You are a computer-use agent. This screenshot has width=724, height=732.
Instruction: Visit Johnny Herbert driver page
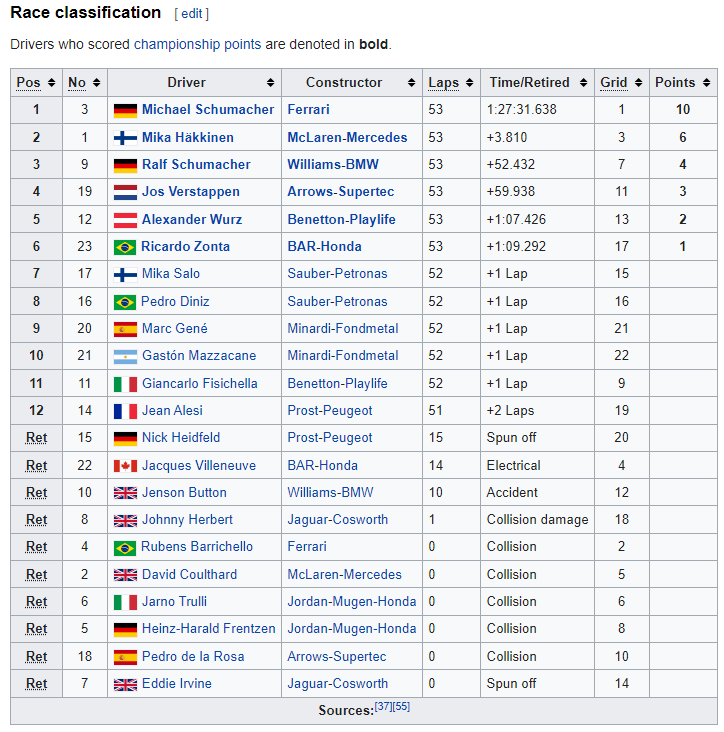click(x=187, y=520)
